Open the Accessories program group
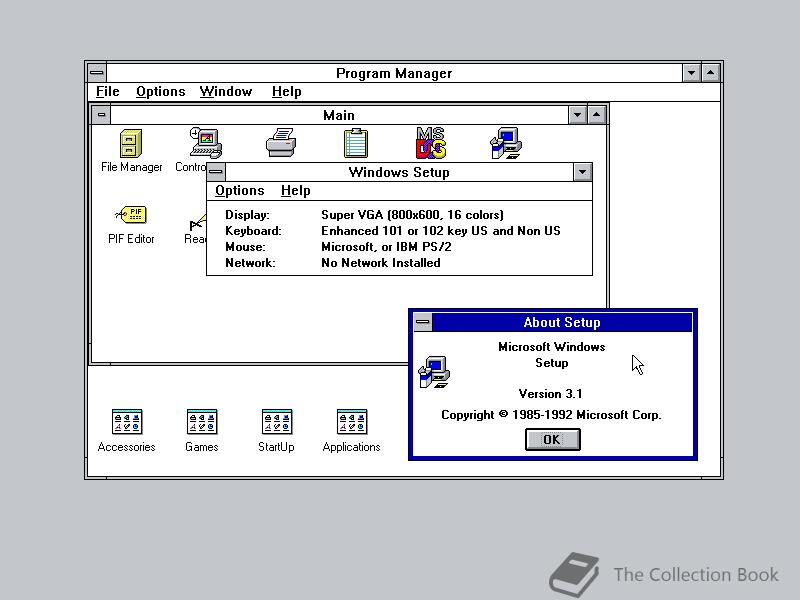The height and width of the screenshot is (600, 800). (x=127, y=422)
